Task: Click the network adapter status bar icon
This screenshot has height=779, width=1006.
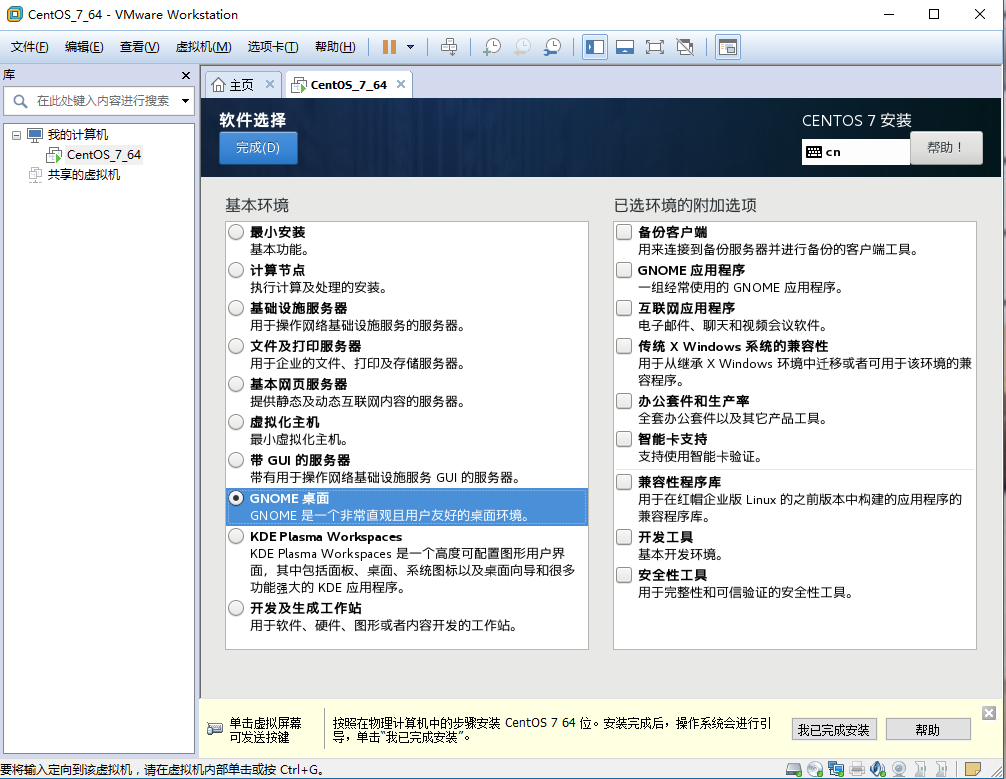Action: tap(836, 769)
